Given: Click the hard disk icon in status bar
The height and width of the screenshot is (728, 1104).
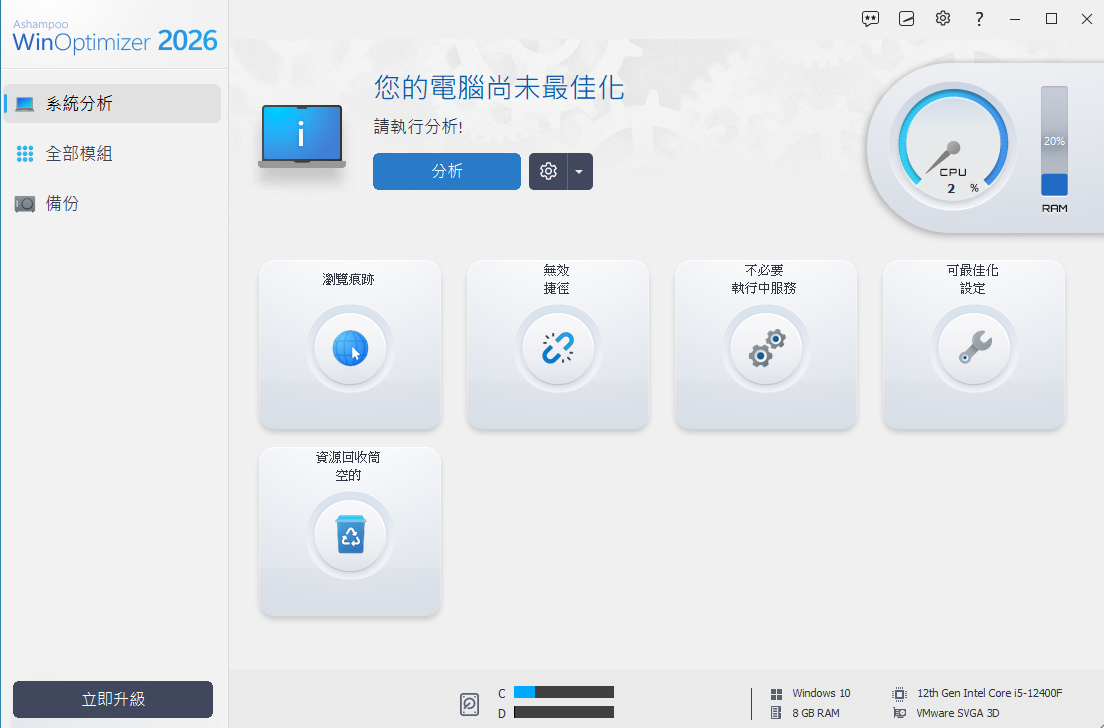Looking at the screenshot, I should point(470,704).
